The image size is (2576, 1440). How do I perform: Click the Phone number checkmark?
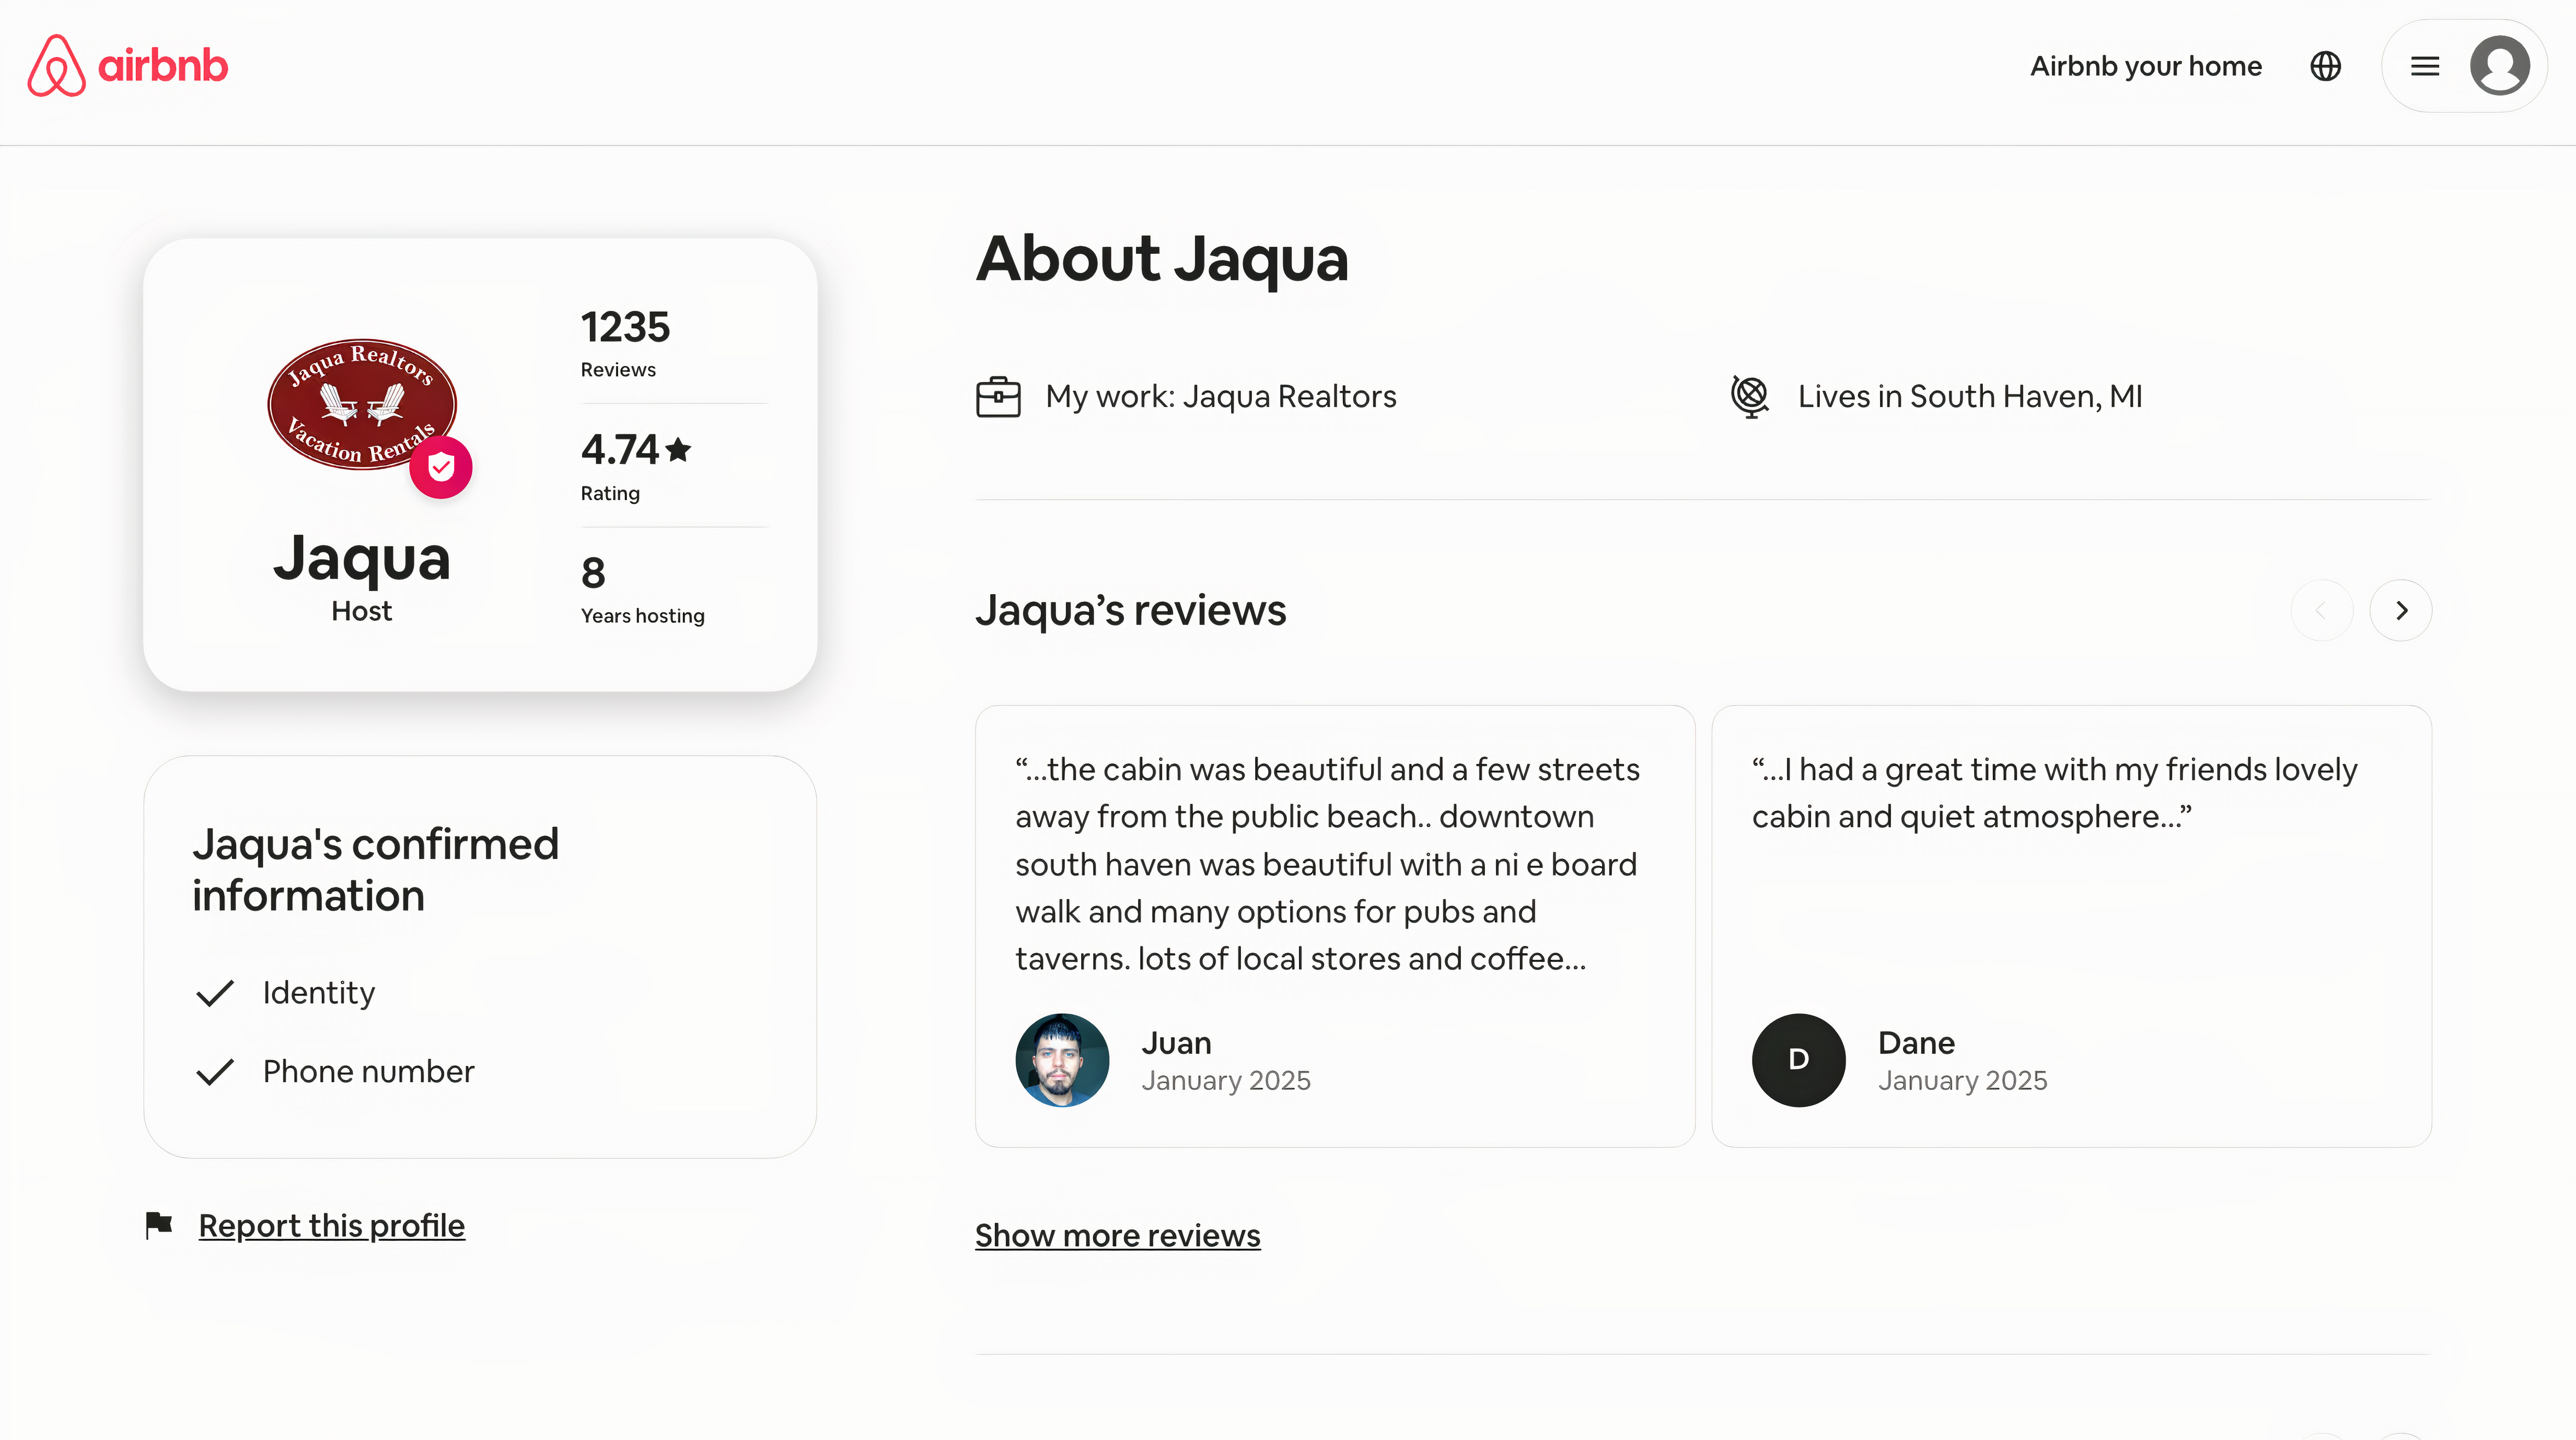(215, 1071)
